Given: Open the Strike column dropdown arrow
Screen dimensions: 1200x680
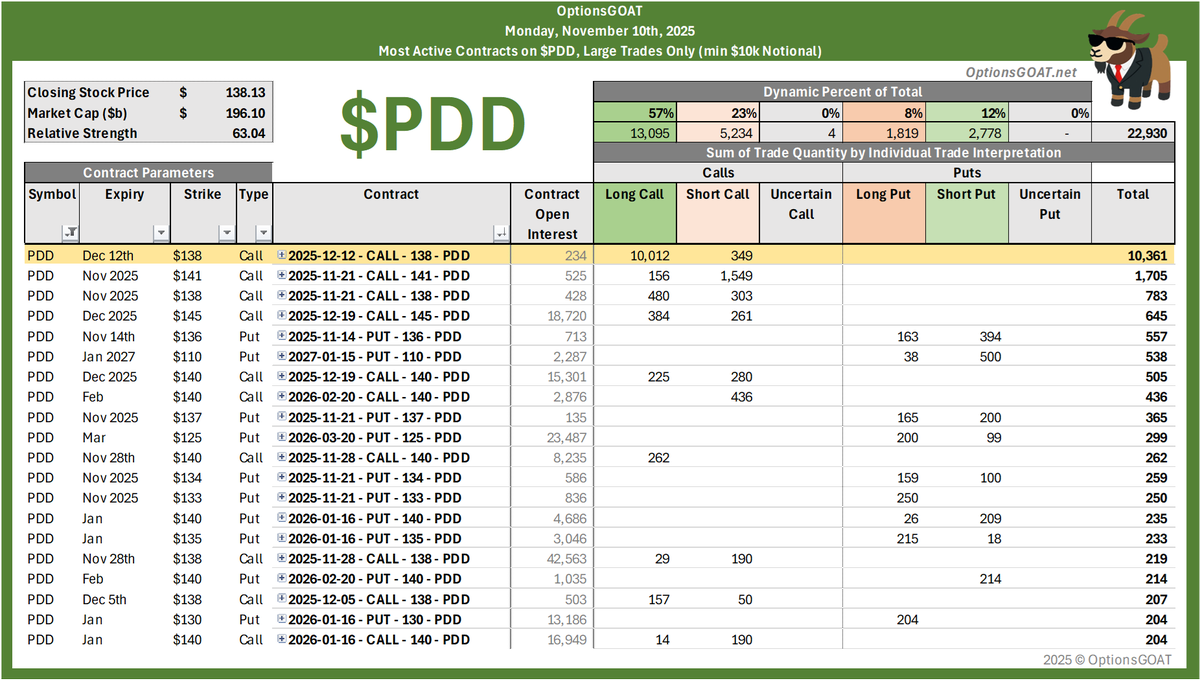Looking at the screenshot, I should [x=225, y=233].
